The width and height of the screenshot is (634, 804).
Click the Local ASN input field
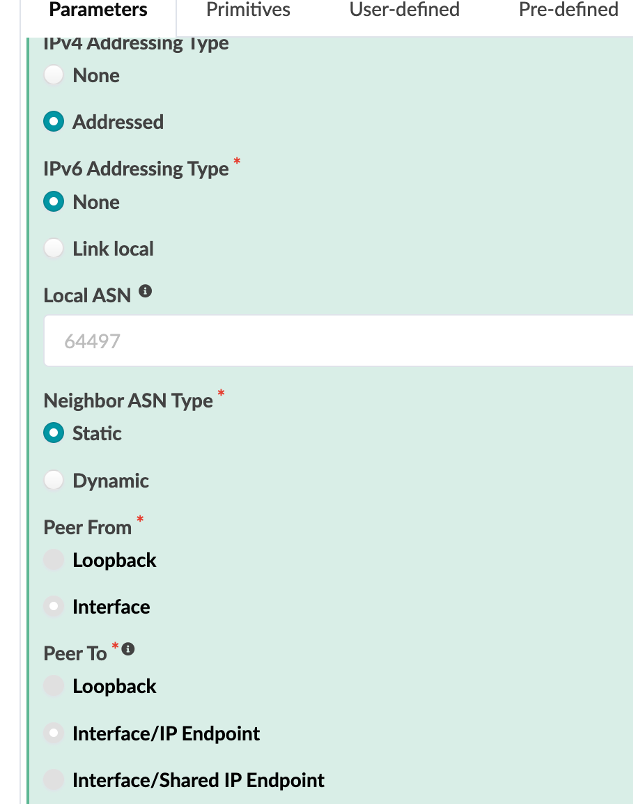tap(340, 341)
